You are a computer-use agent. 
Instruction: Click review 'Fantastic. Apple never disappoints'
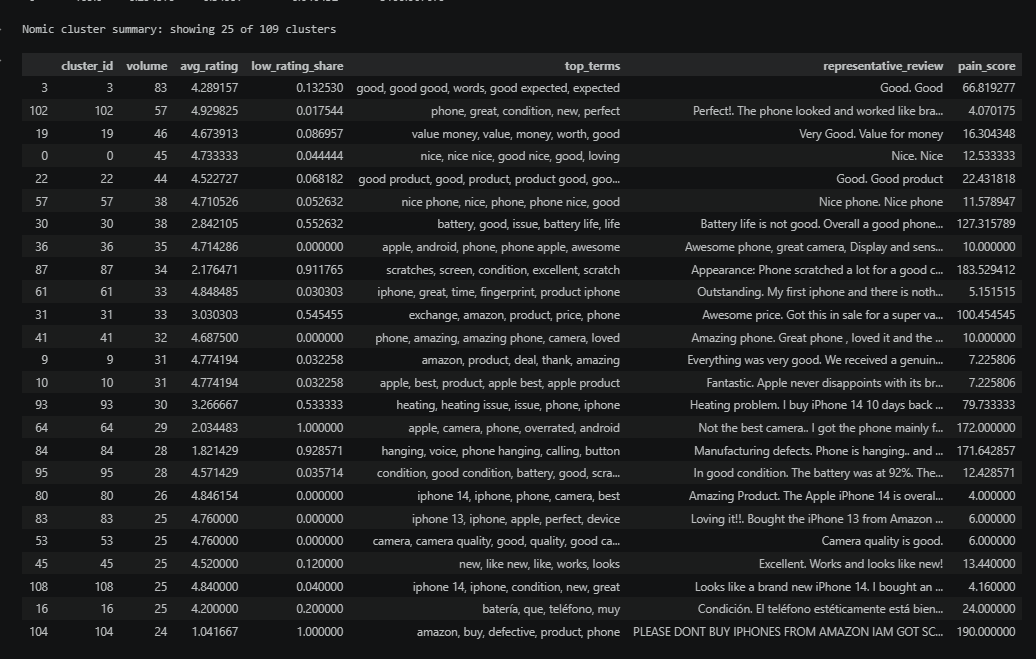click(x=825, y=383)
